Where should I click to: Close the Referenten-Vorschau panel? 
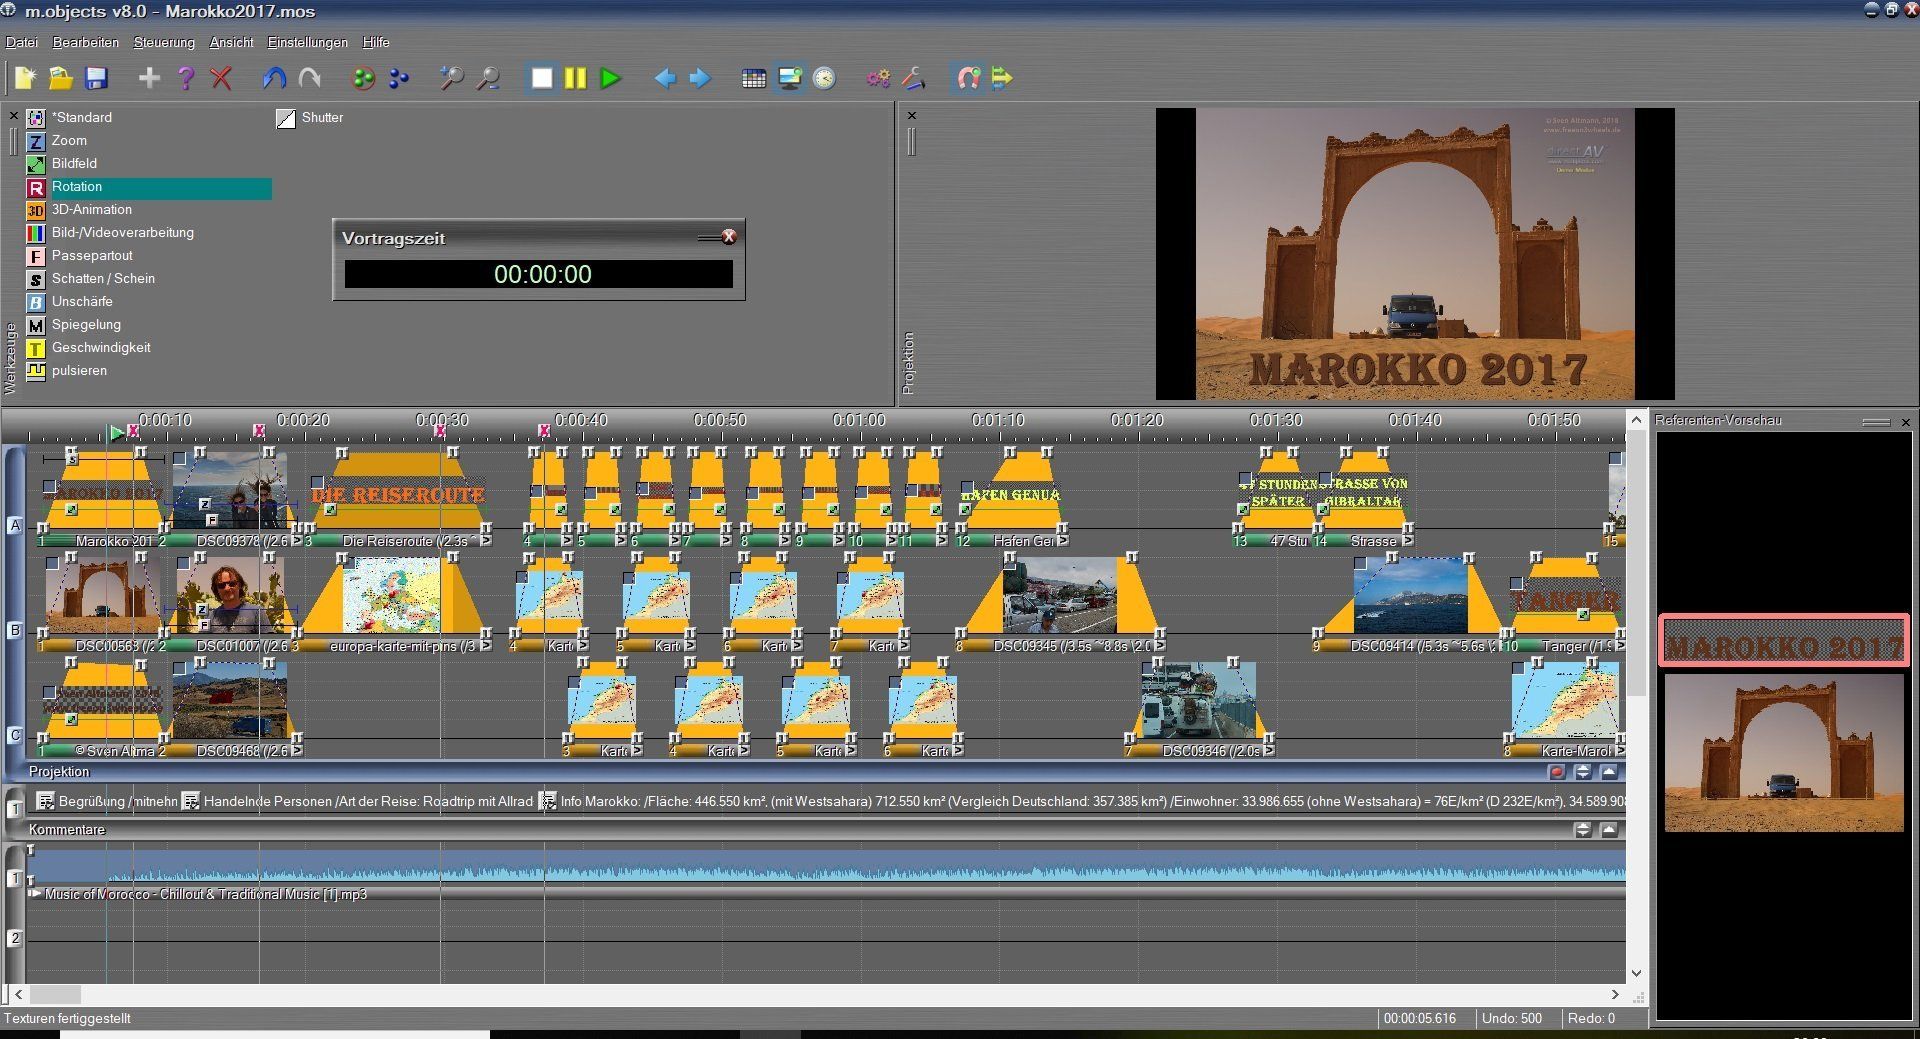(1905, 422)
